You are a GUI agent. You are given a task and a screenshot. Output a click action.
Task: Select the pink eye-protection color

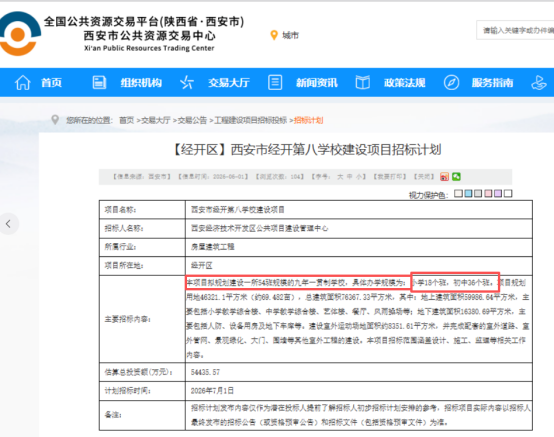488,194
